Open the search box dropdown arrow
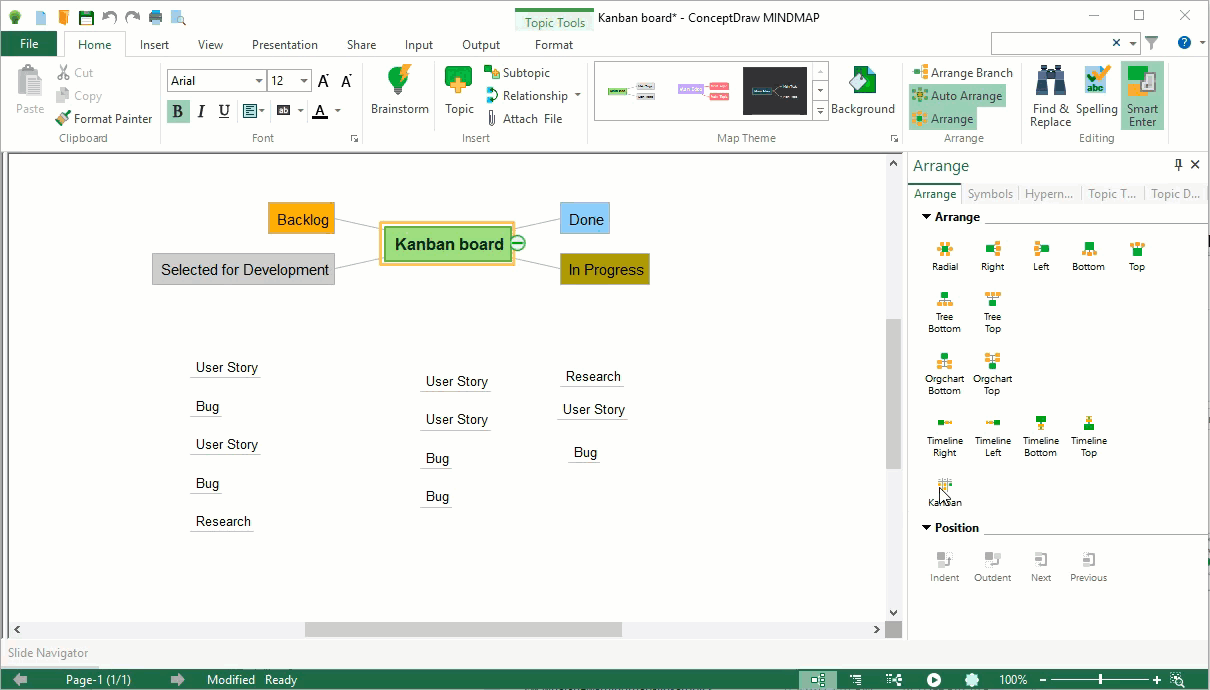This screenshot has height=690, width=1210. pyautogui.click(x=1133, y=43)
